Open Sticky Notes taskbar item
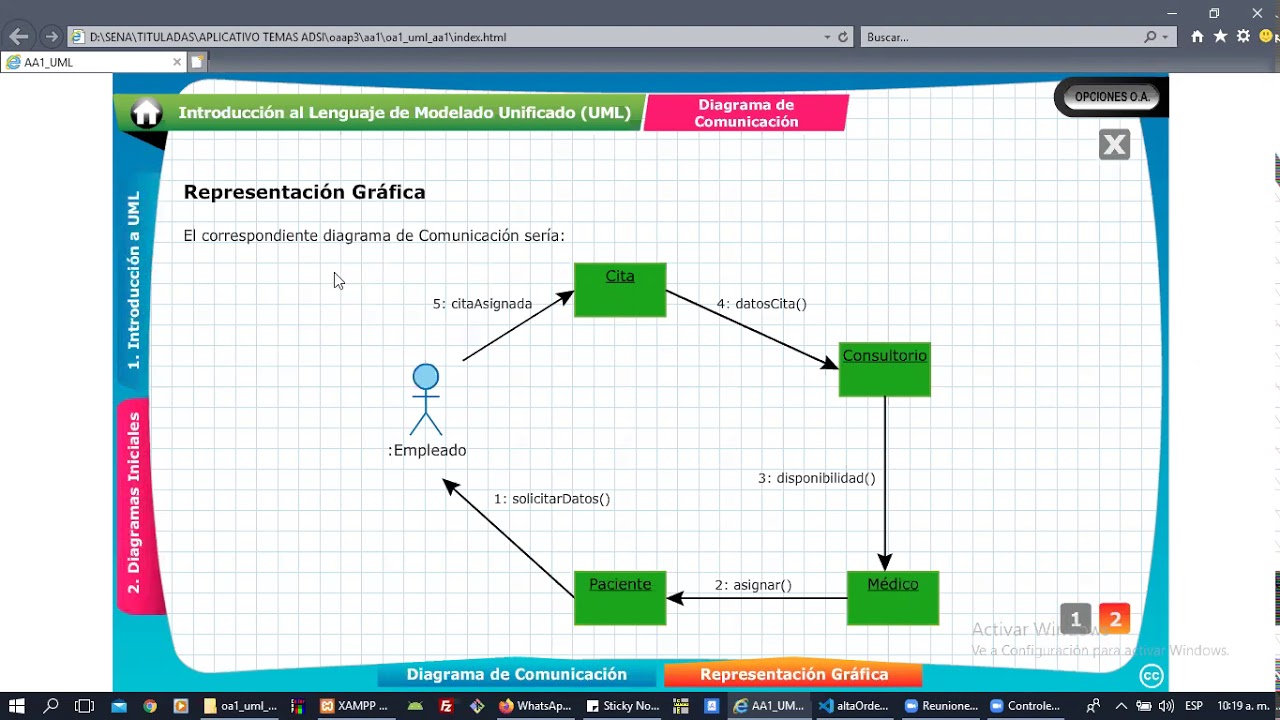1280x720 pixels. point(623,706)
